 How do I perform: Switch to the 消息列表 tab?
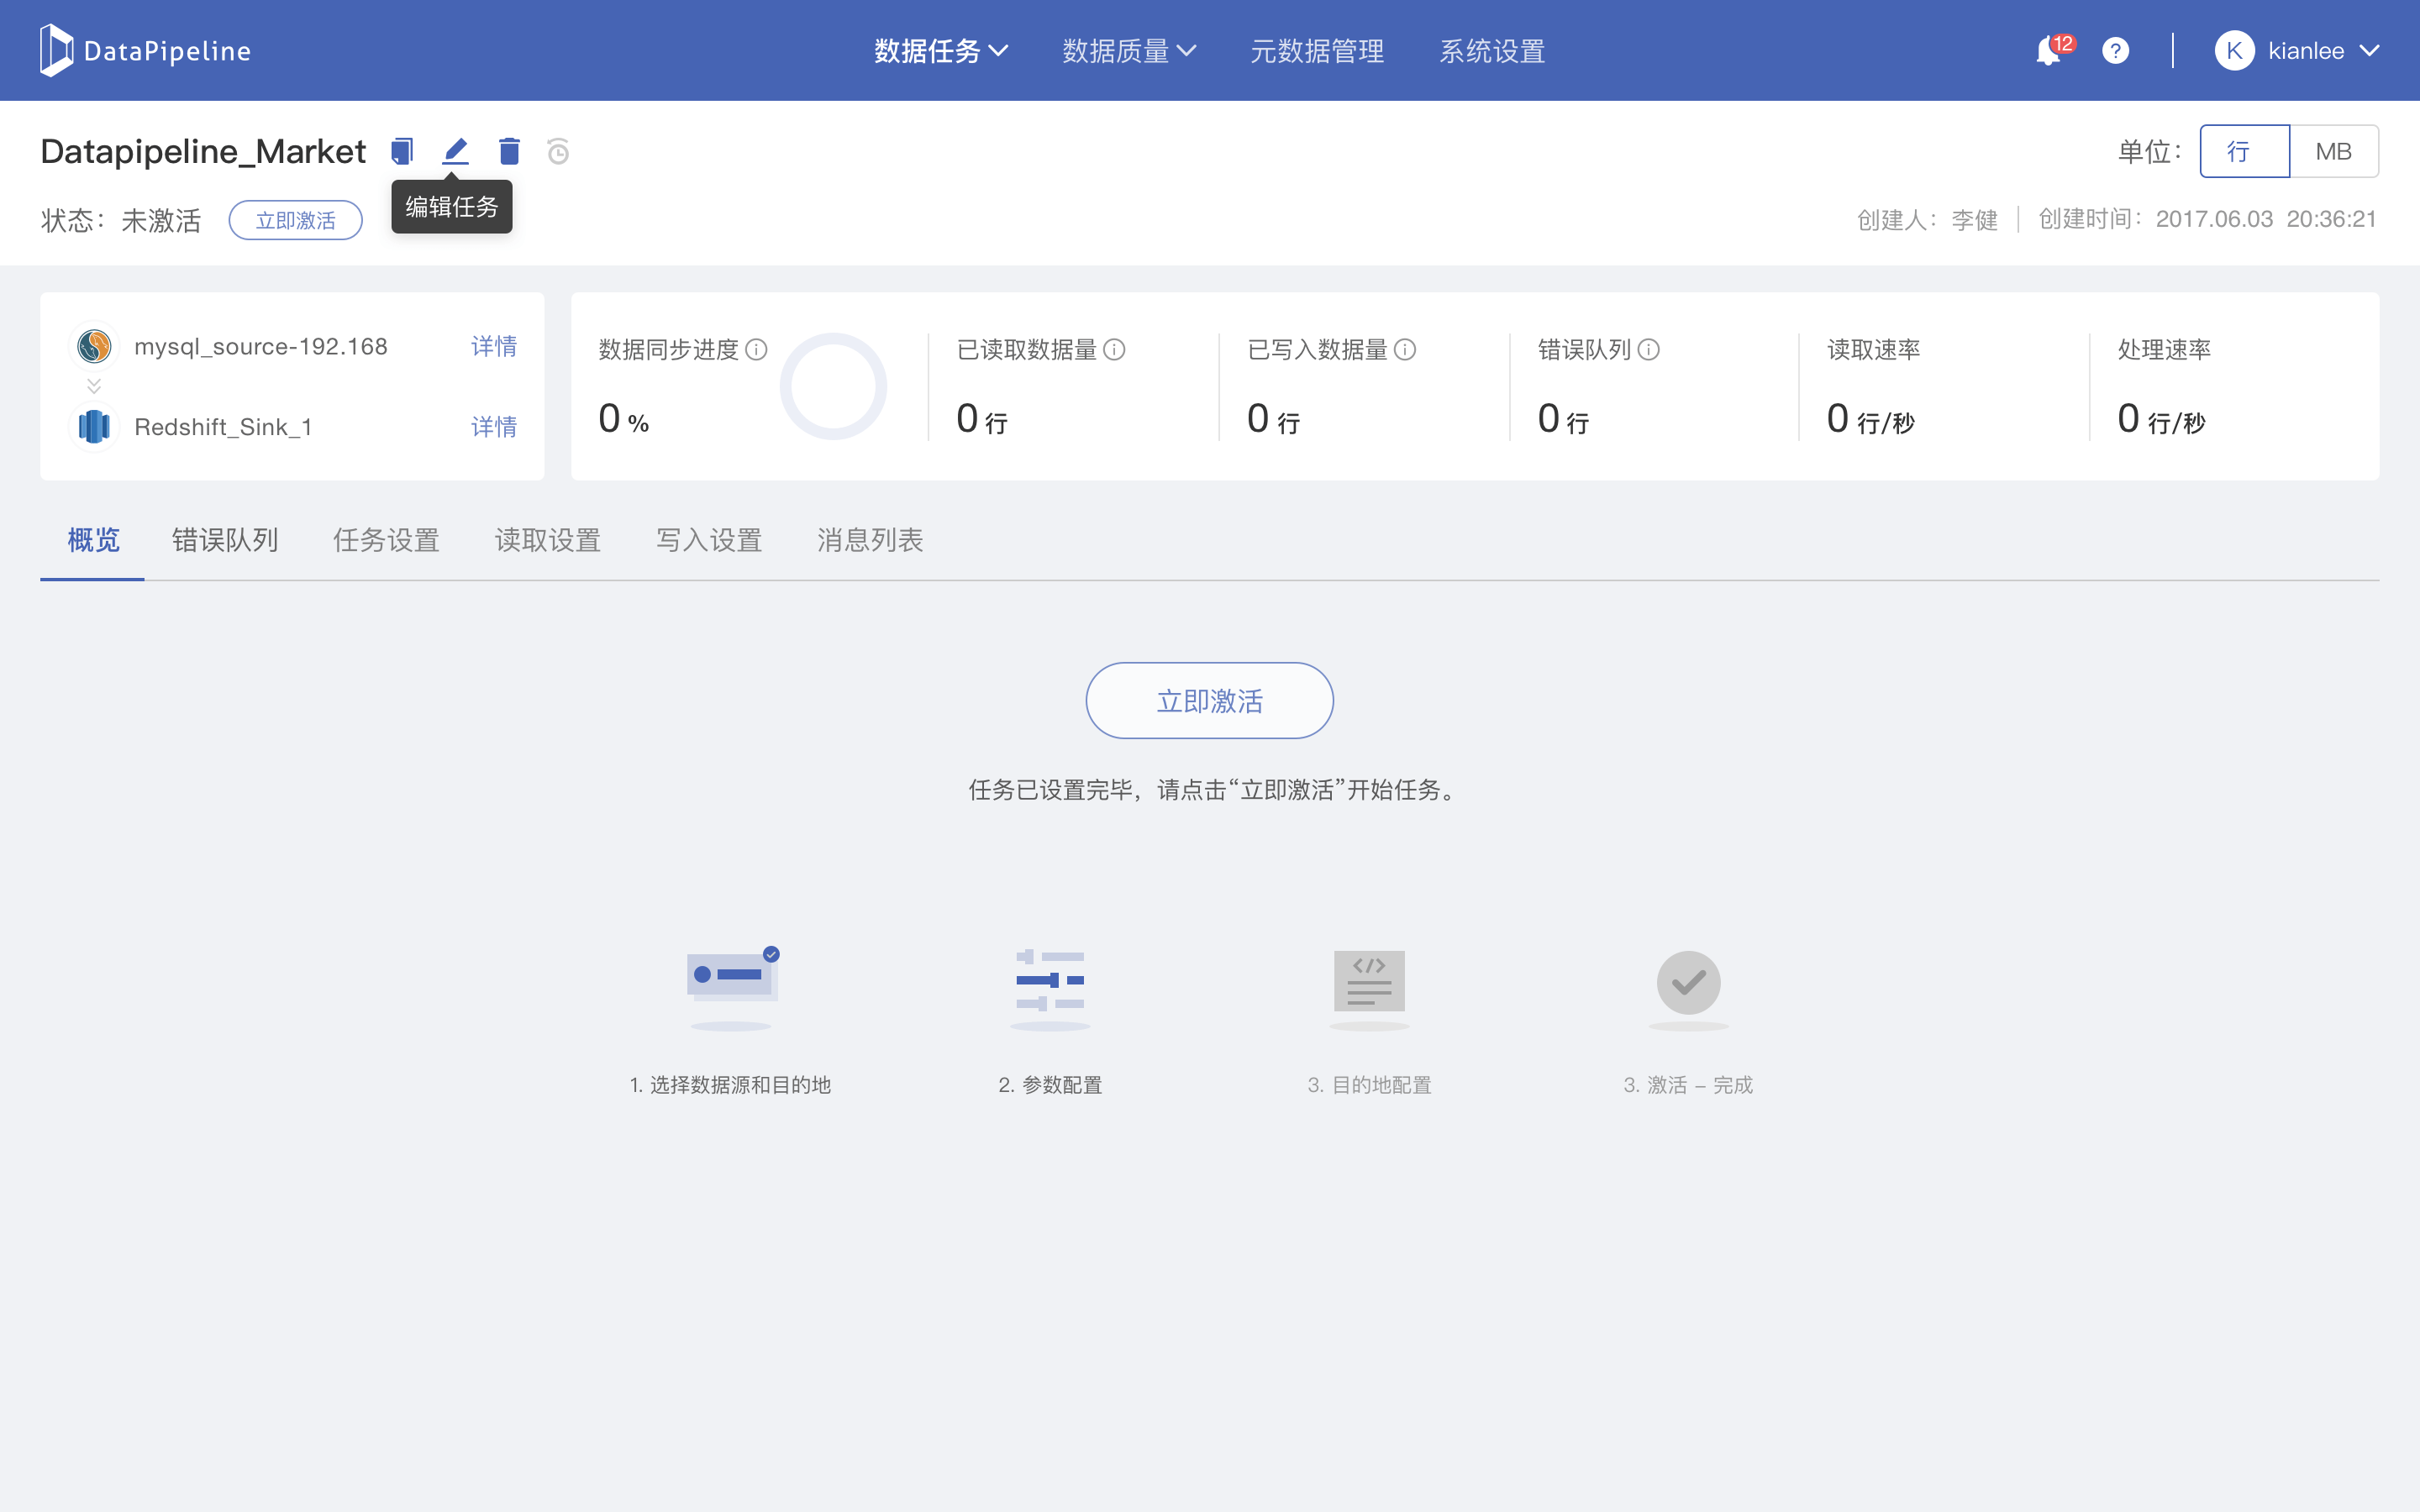tap(869, 540)
